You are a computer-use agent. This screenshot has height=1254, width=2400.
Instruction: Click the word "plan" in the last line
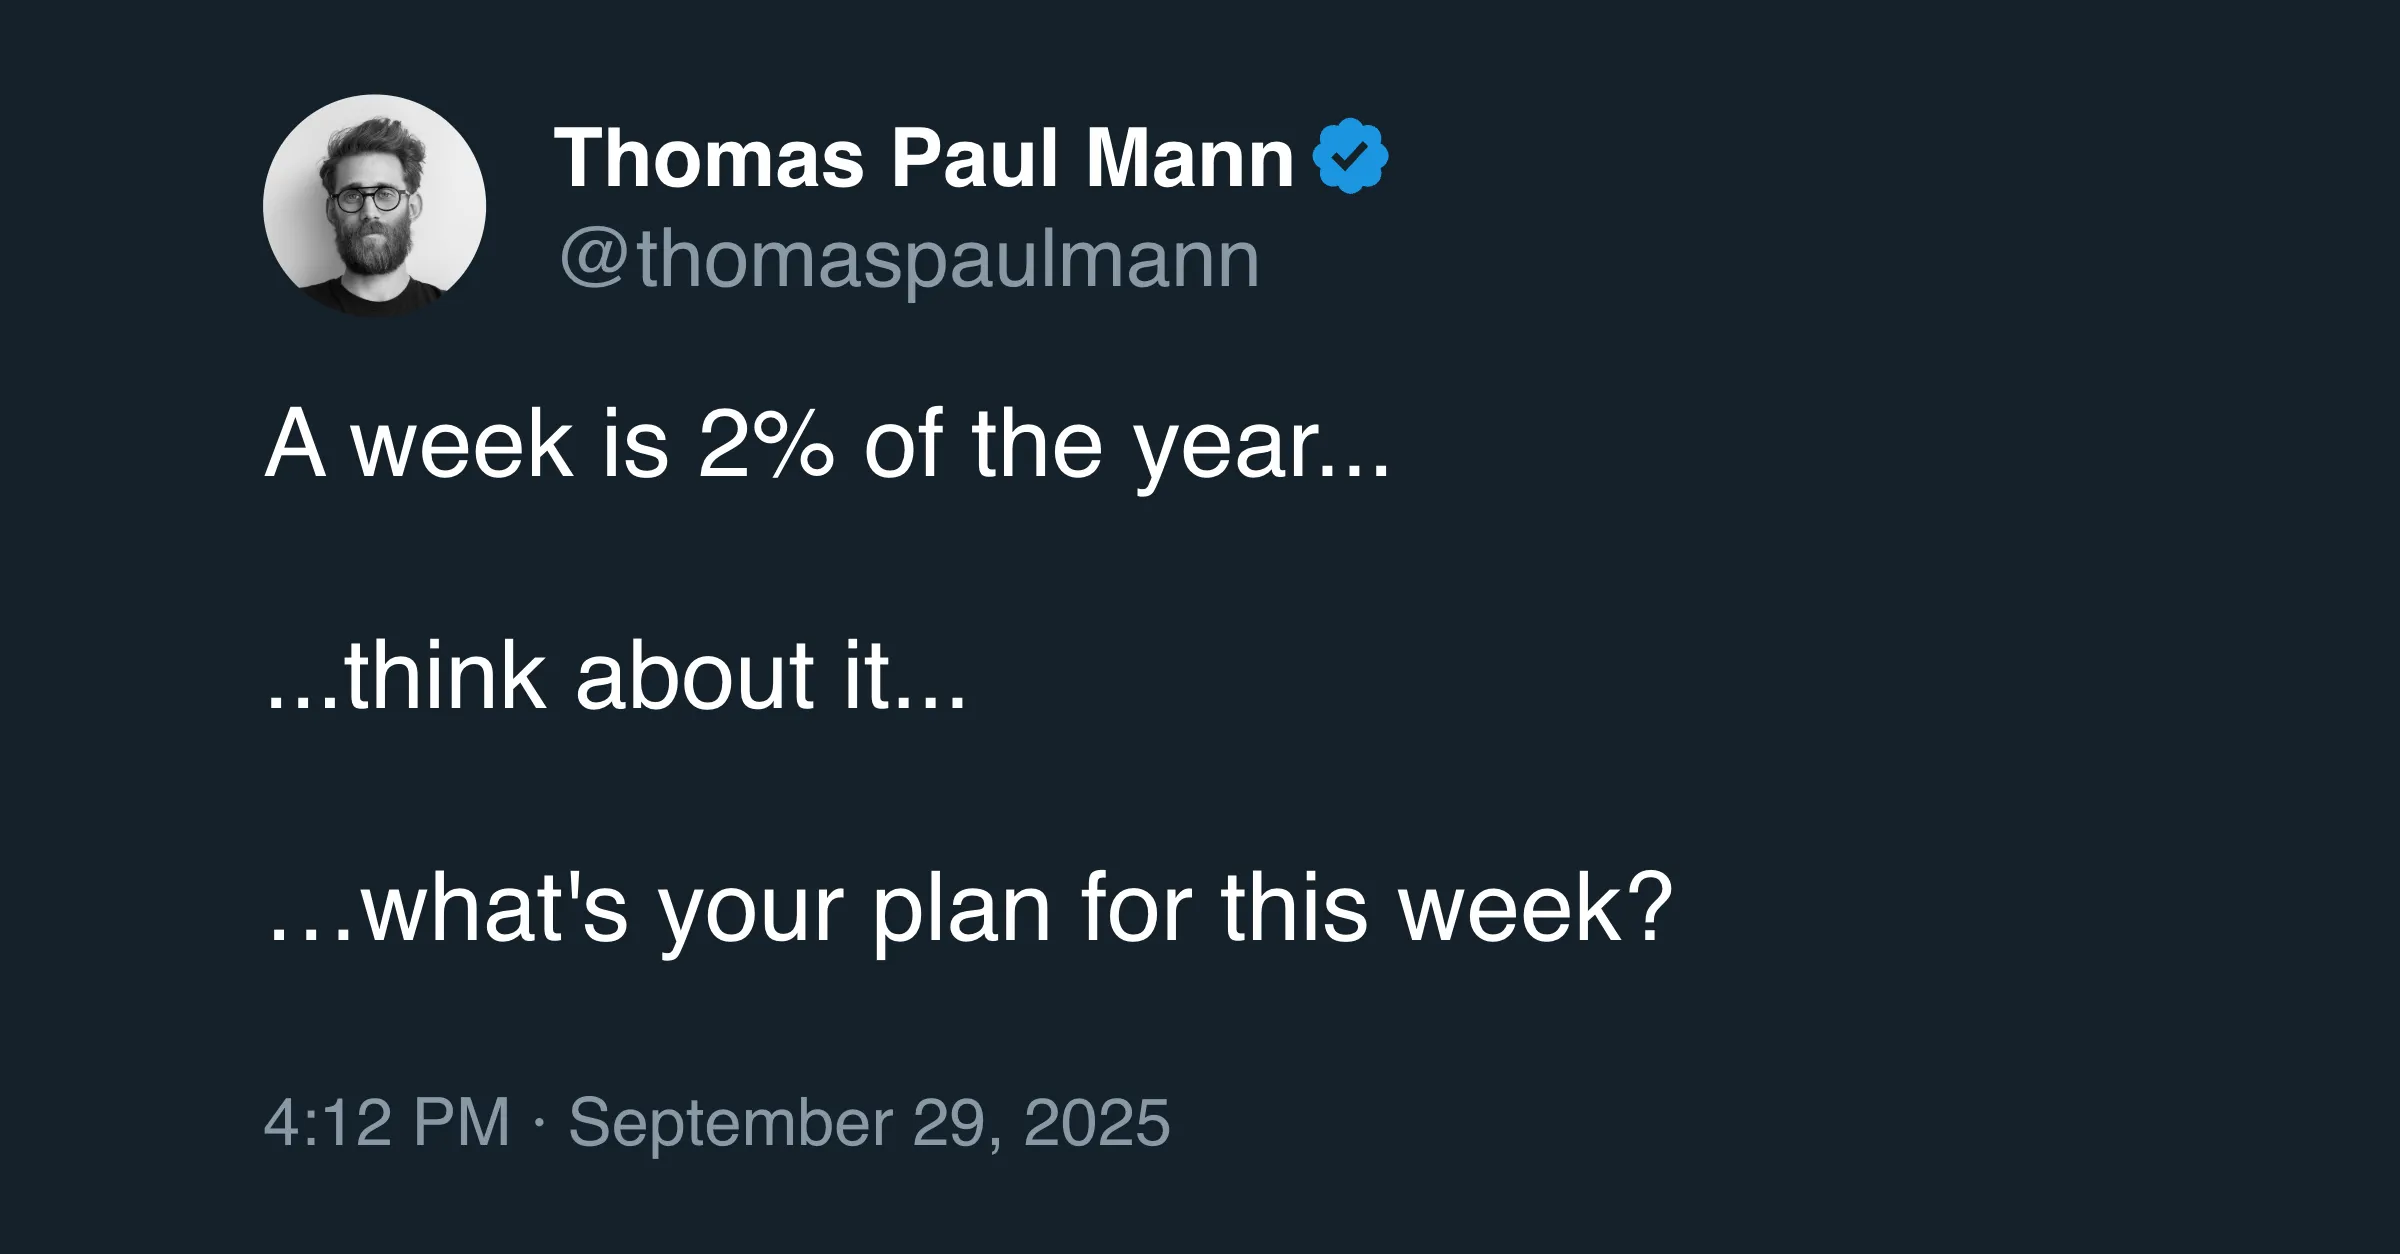962,910
